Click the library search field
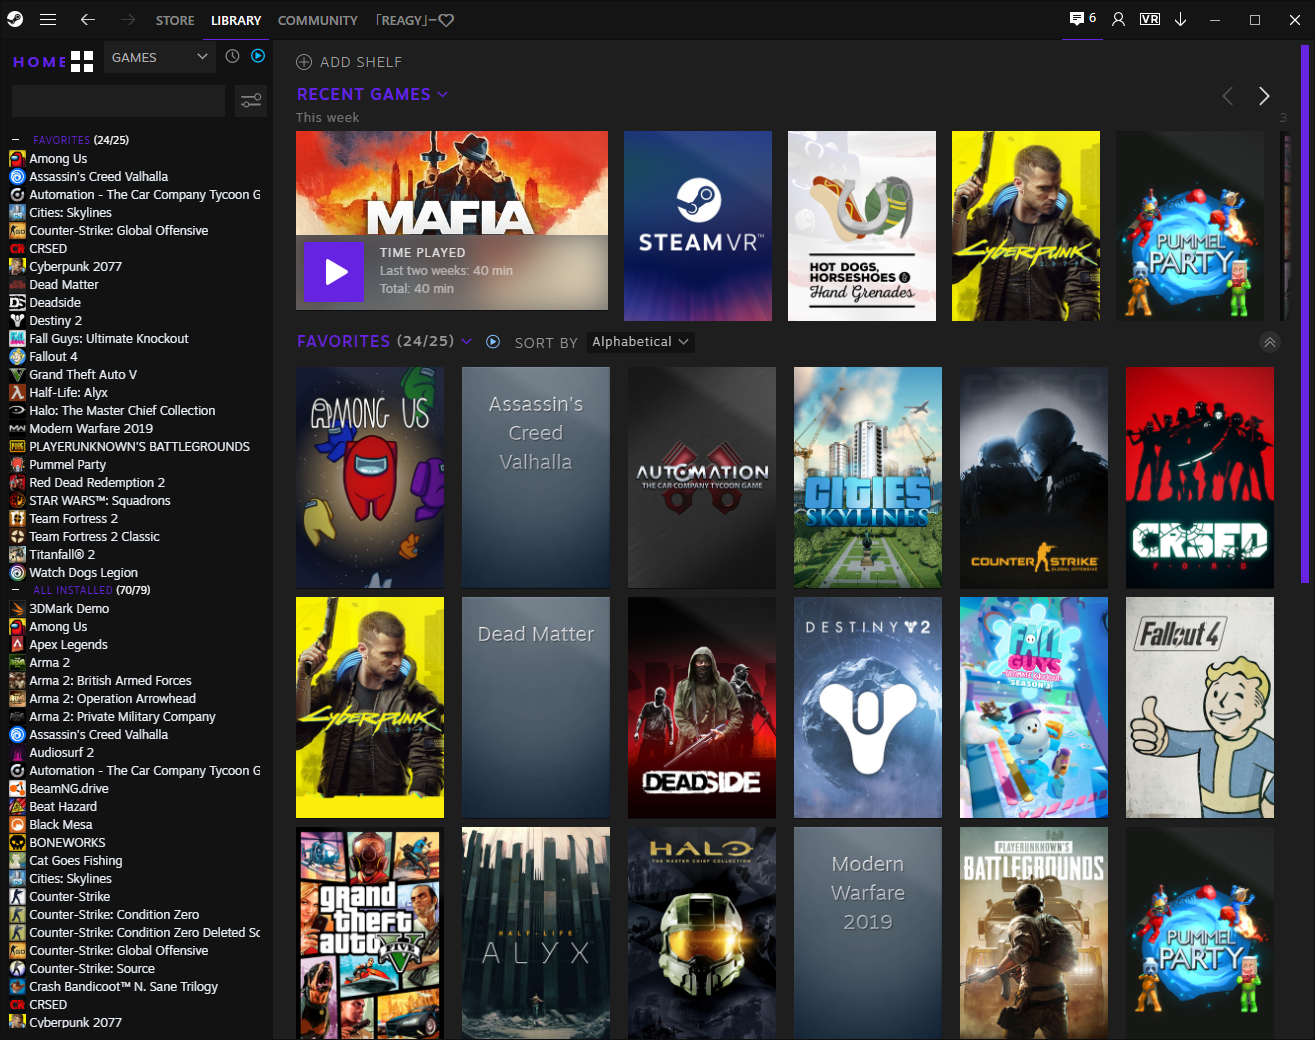This screenshot has height=1040, width=1315. 118,101
